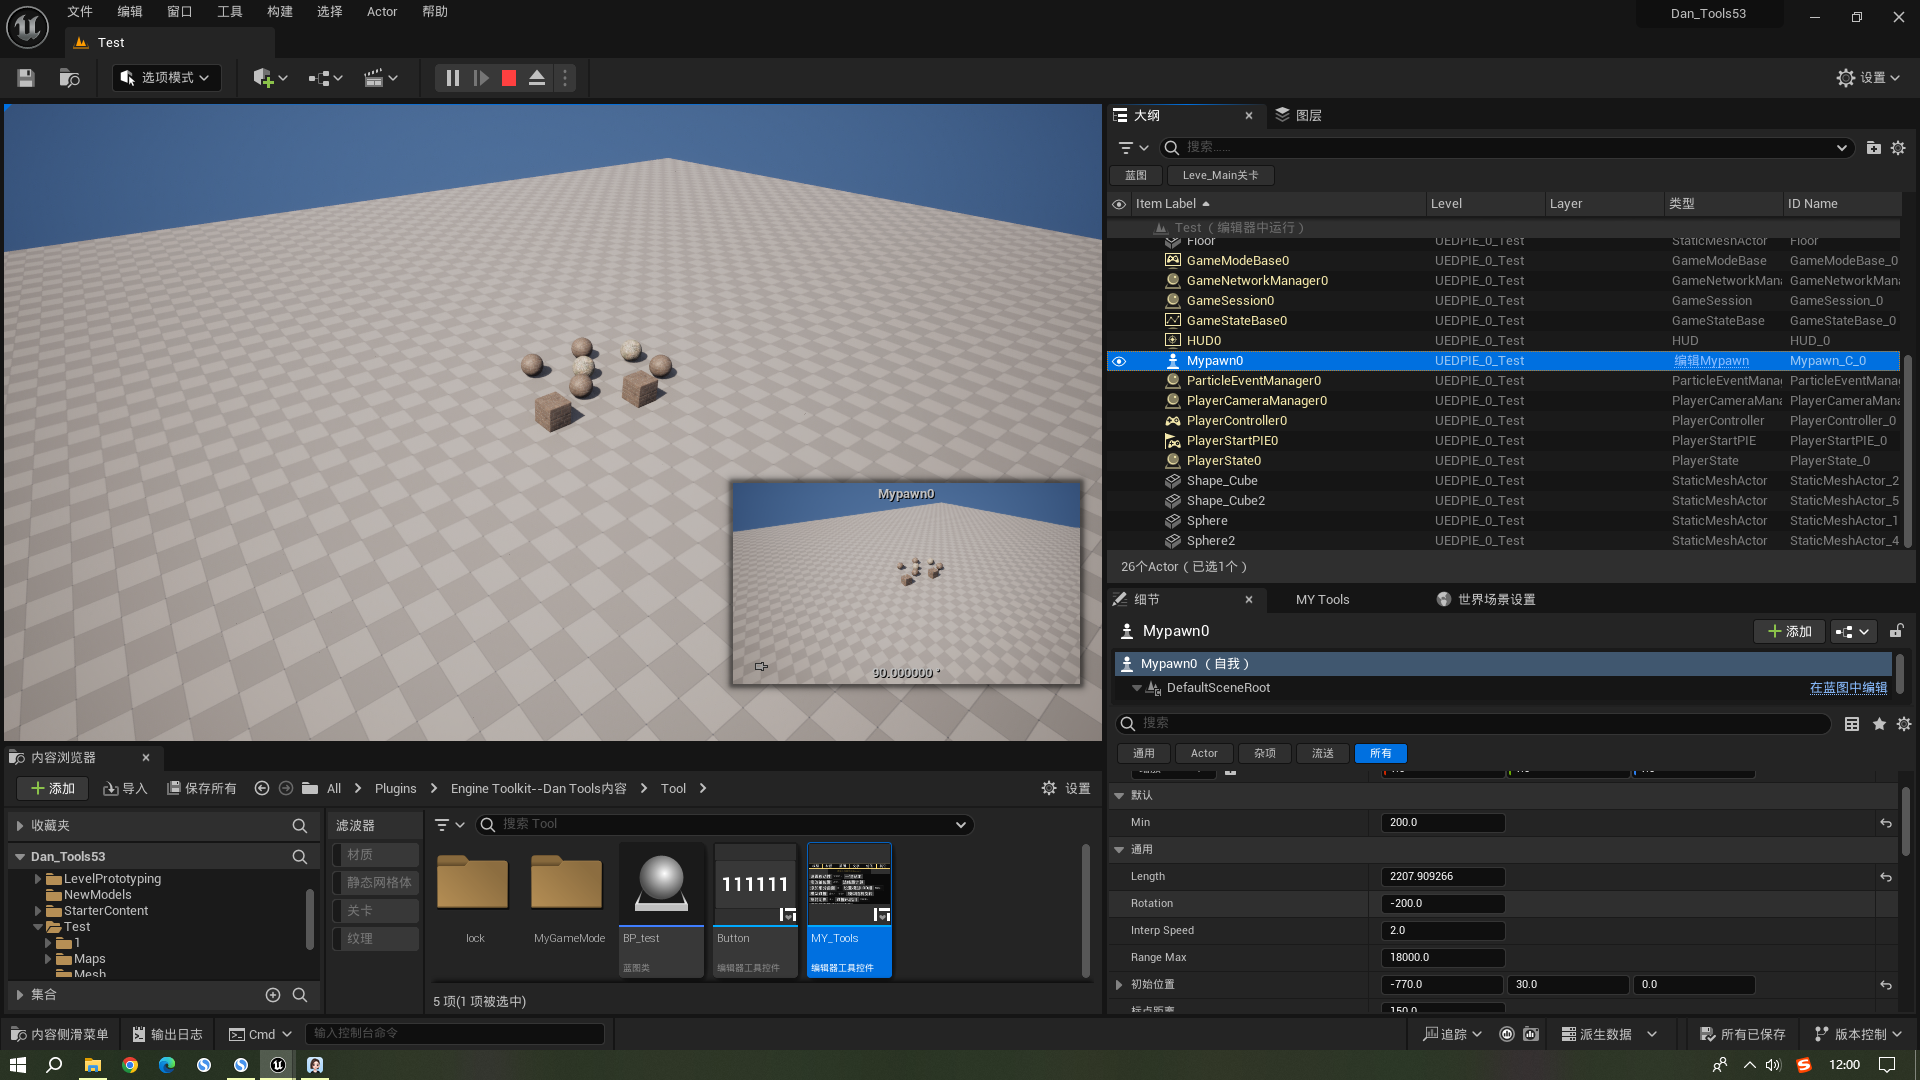Stop the play-in-editor session
1920x1080 pixels.
[x=509, y=78]
